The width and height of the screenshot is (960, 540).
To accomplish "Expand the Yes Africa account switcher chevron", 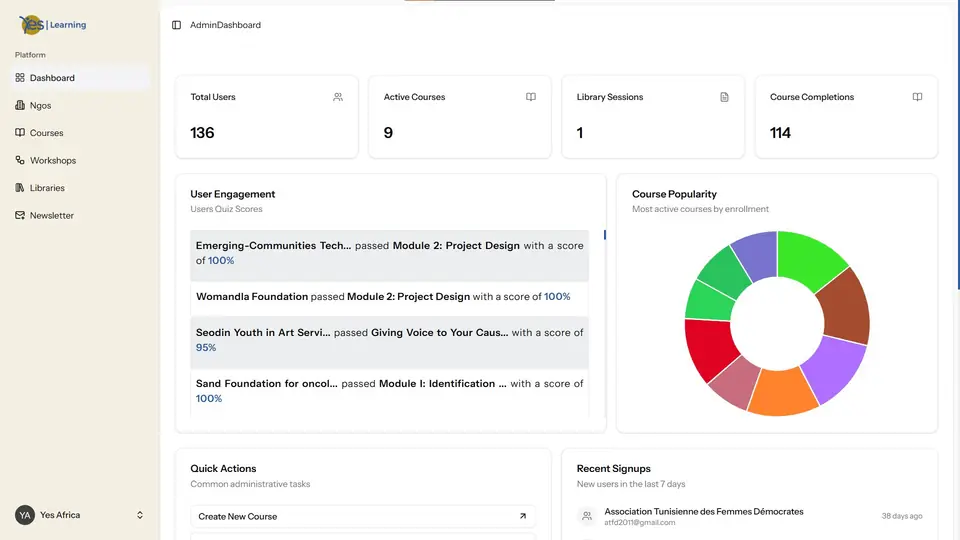I will (x=140, y=515).
